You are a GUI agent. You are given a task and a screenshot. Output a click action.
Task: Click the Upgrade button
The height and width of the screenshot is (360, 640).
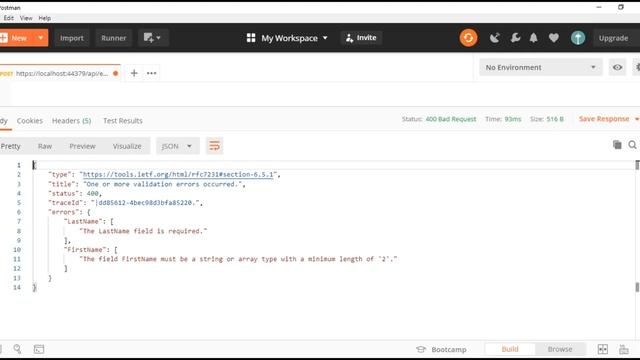coord(613,38)
